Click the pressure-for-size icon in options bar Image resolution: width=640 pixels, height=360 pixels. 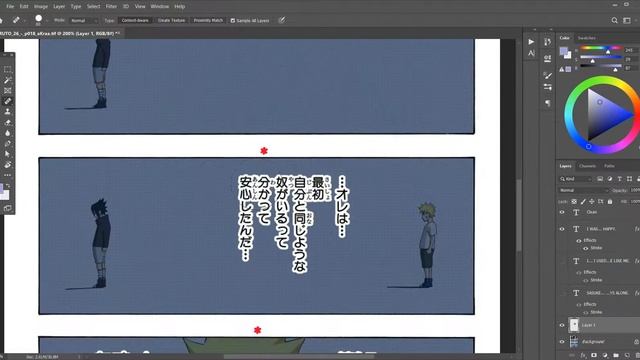282,20
